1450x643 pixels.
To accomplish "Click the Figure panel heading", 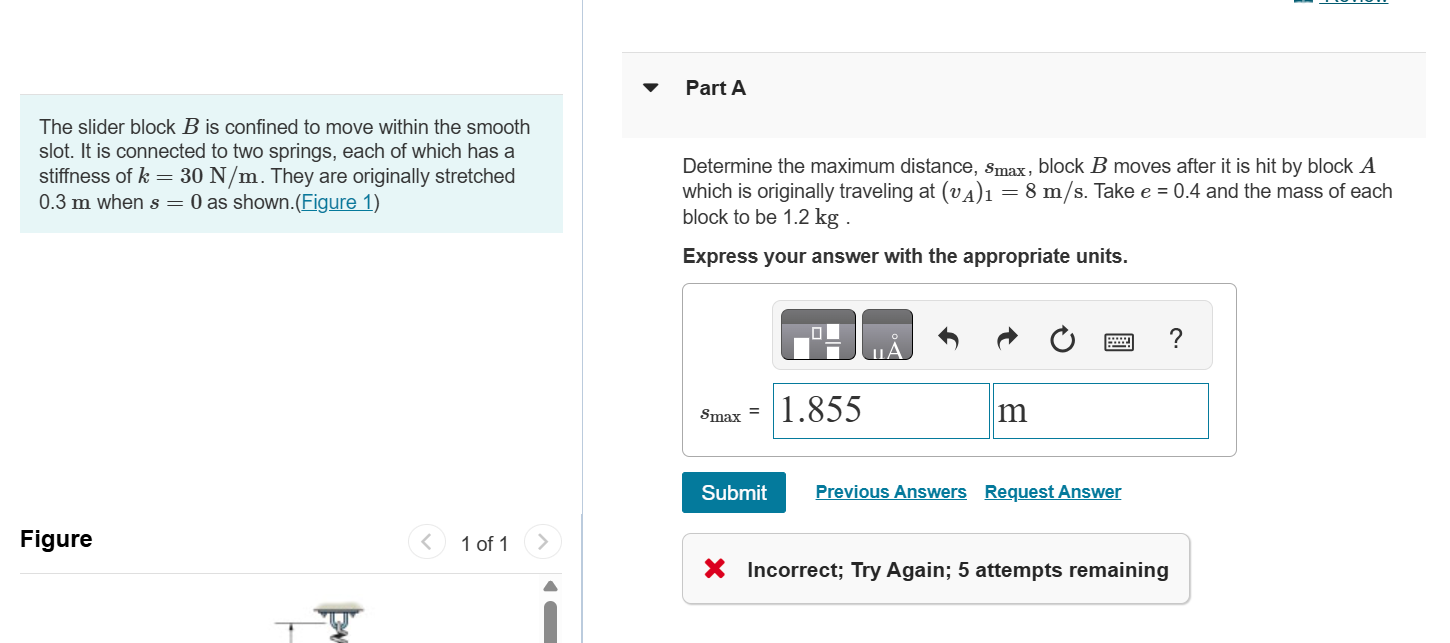I will [55, 539].
